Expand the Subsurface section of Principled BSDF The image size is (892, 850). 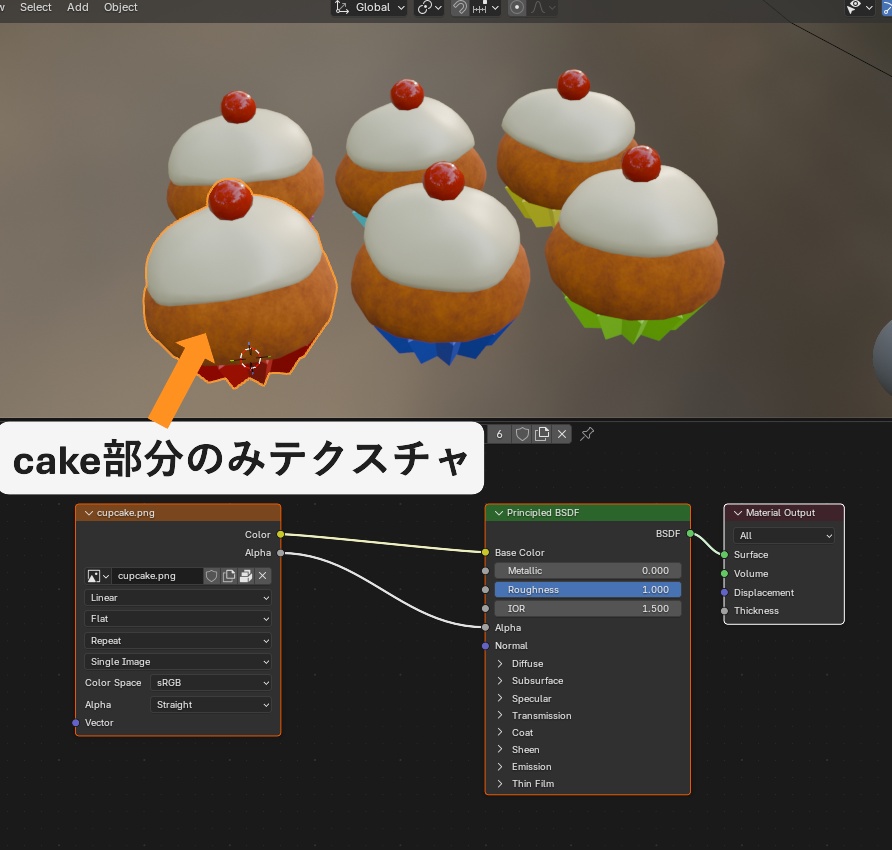click(x=531, y=680)
